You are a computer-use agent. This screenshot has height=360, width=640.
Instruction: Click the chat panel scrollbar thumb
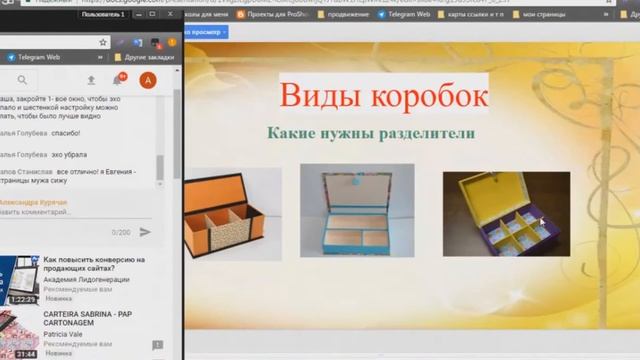click(160, 167)
